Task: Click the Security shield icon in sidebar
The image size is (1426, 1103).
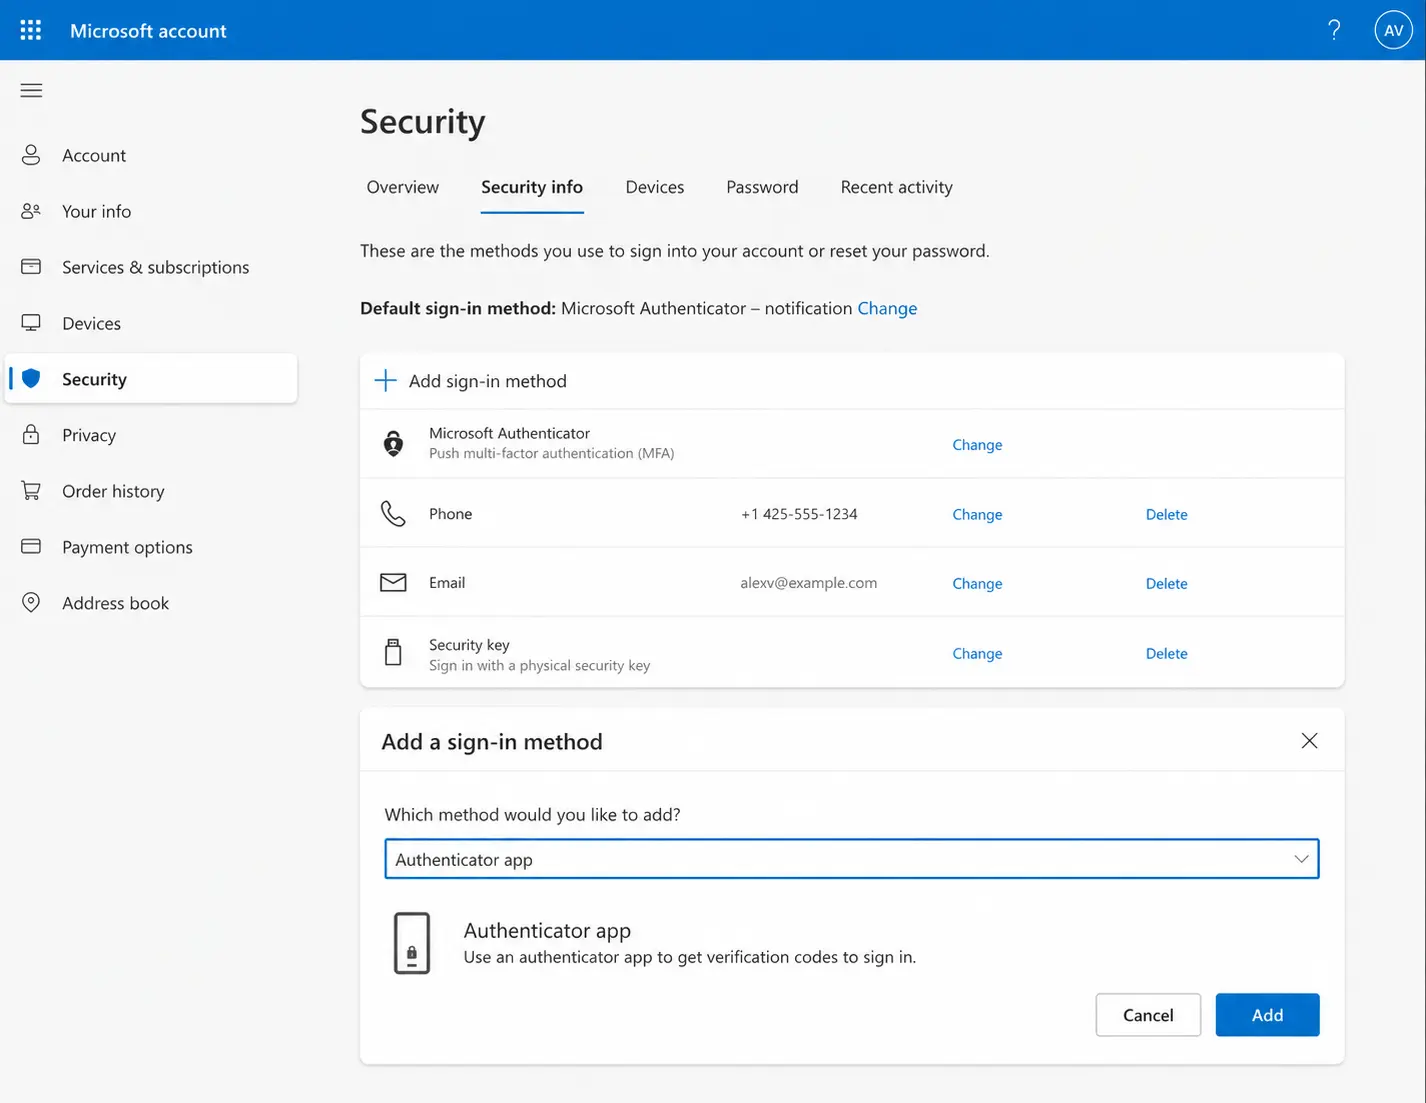Action: click(31, 378)
